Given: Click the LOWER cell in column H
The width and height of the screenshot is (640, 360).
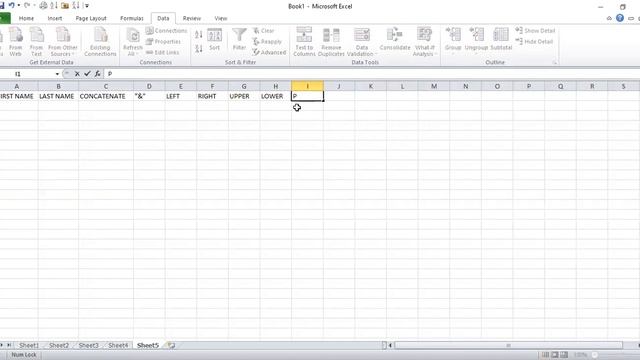Looking at the screenshot, I should (276, 96).
